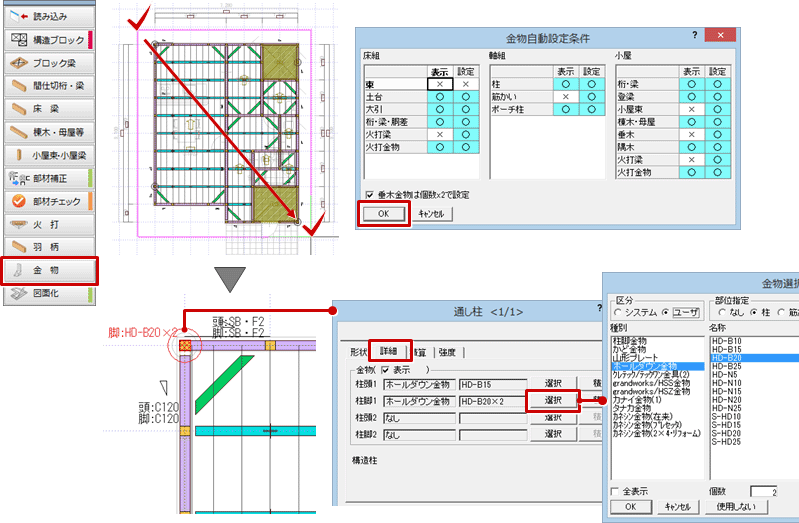Screen dimensions: 799x523
Task: Open the 図面化 drawing tool
Action: [49, 294]
